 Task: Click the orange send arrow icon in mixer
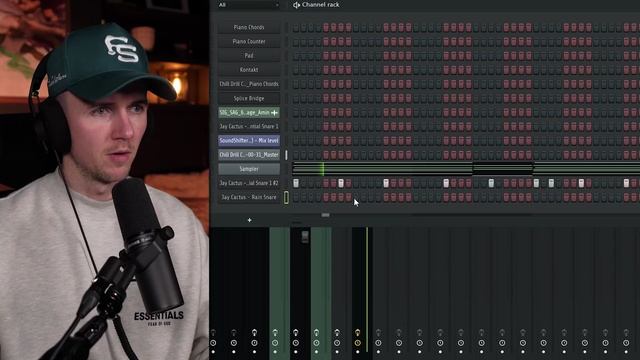(x=358, y=333)
